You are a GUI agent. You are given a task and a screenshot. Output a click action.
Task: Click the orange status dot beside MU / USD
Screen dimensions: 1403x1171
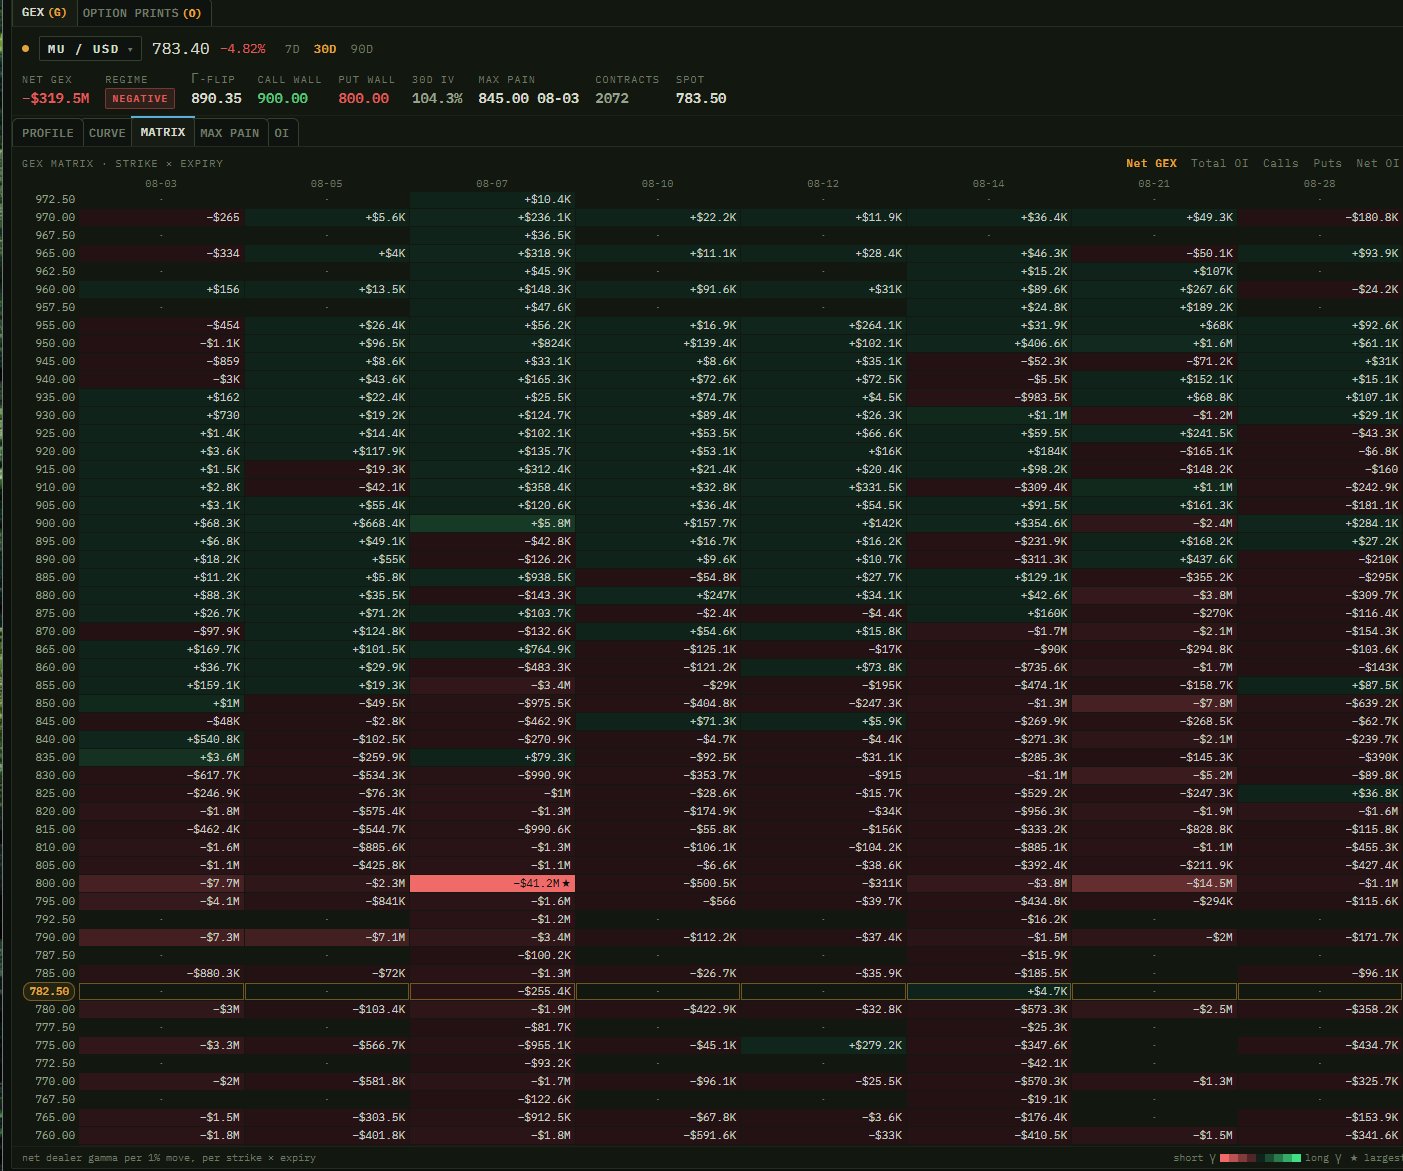[x=26, y=48]
